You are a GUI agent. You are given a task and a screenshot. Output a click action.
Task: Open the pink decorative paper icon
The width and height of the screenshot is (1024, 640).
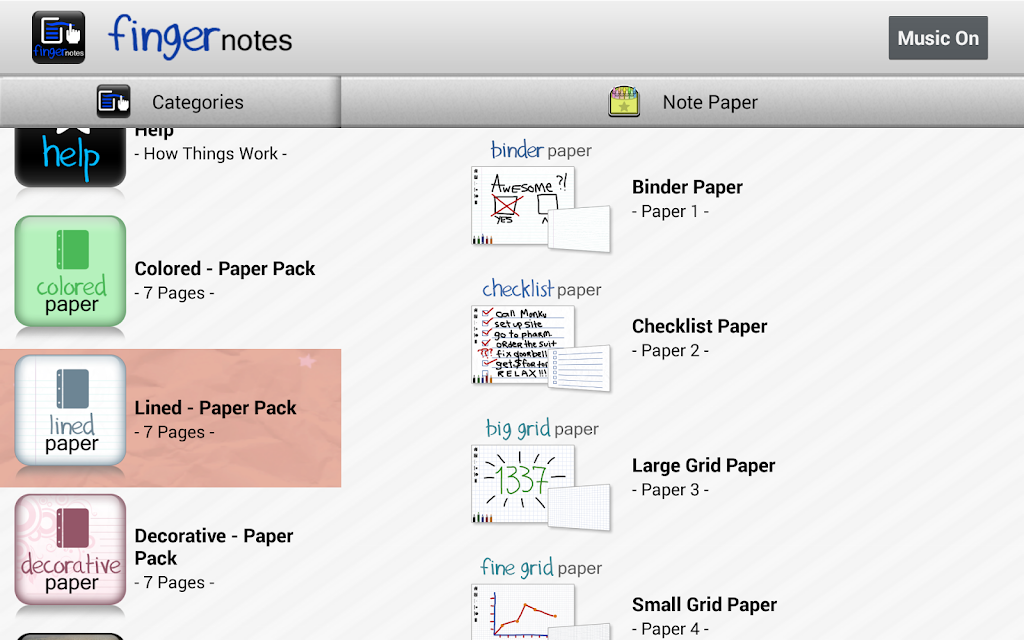click(x=70, y=549)
